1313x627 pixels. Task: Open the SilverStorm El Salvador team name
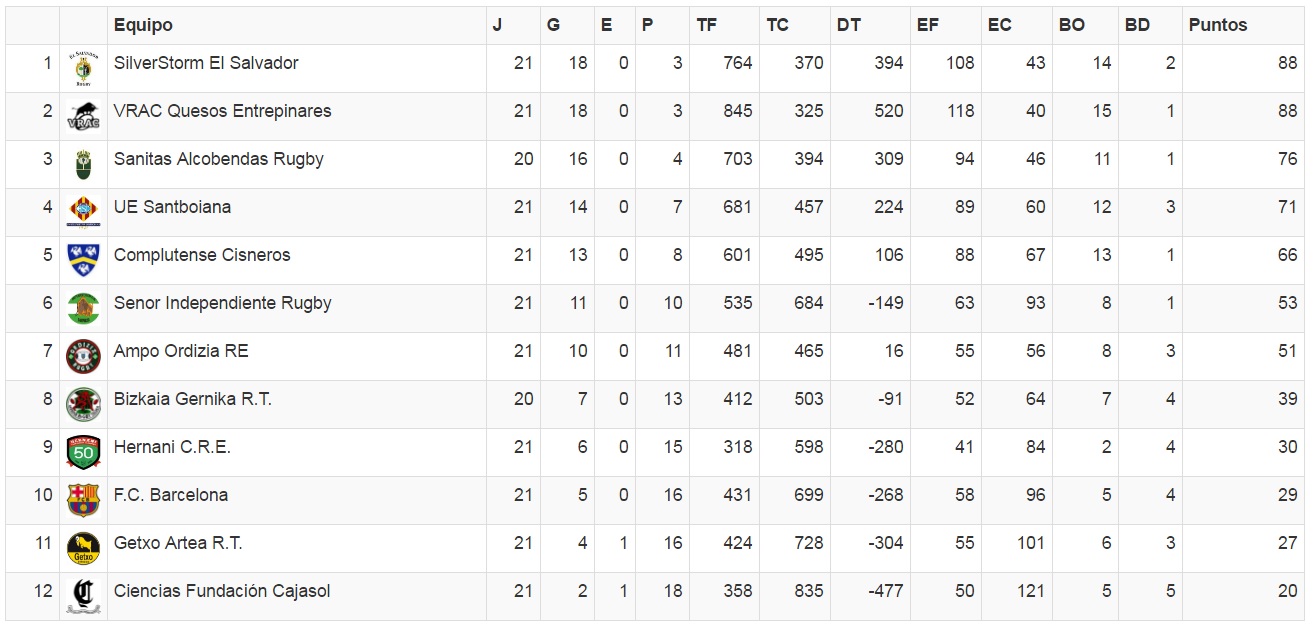pos(206,63)
